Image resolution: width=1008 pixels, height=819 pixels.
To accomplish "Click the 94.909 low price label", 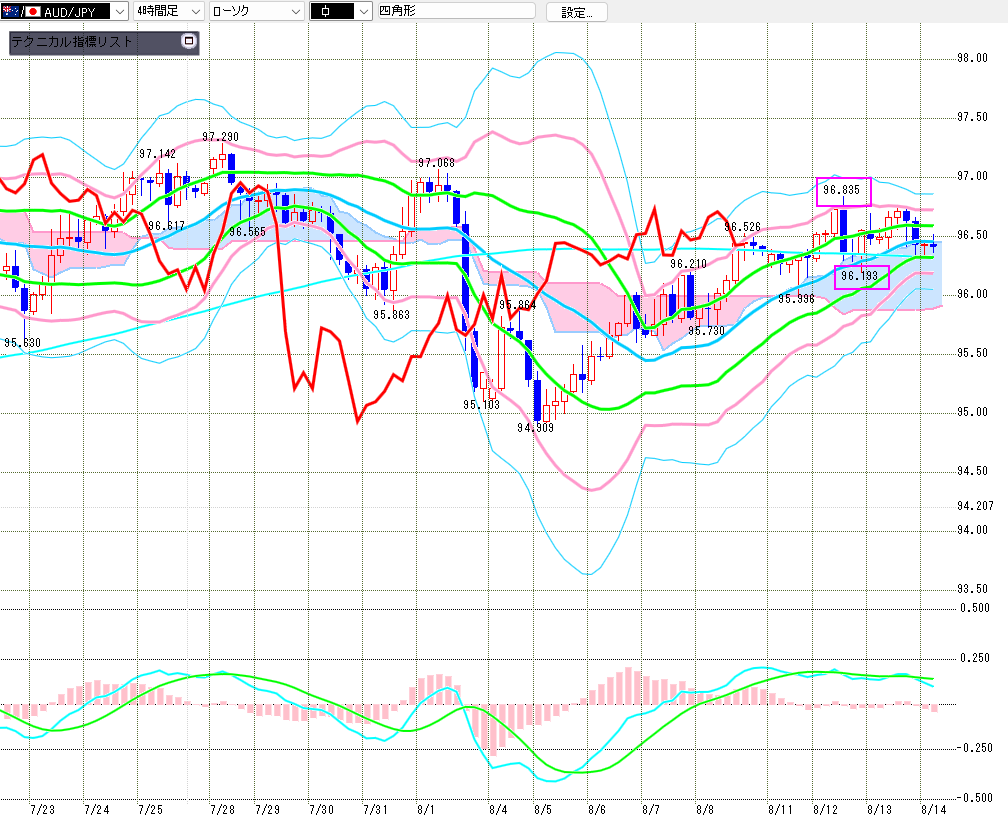I will (535, 427).
